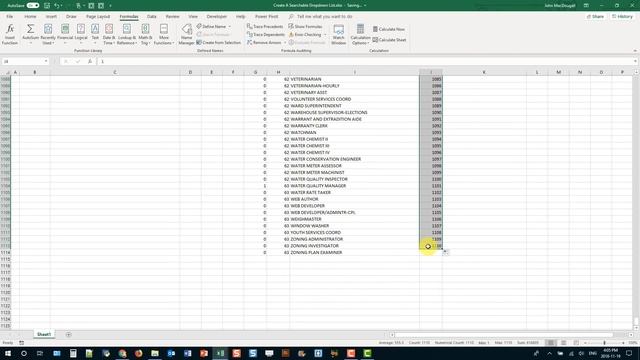
Task: Switch to the Home tab
Action: pos(30,16)
